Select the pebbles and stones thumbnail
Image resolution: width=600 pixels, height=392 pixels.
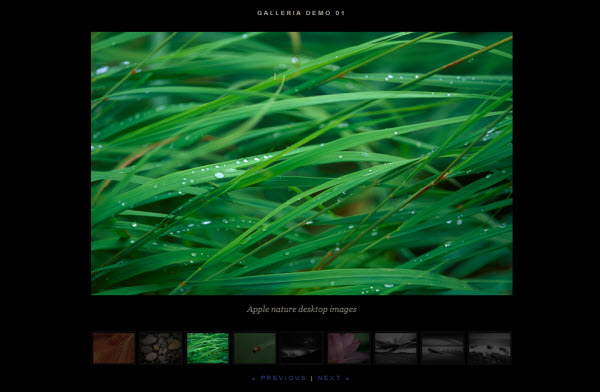tap(161, 348)
